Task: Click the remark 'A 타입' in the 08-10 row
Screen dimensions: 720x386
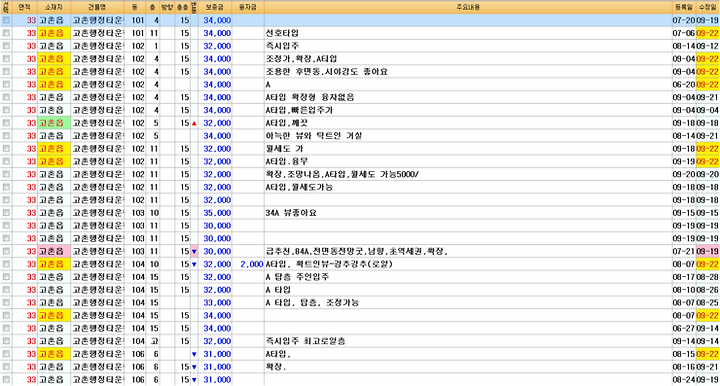Action: pos(278,290)
